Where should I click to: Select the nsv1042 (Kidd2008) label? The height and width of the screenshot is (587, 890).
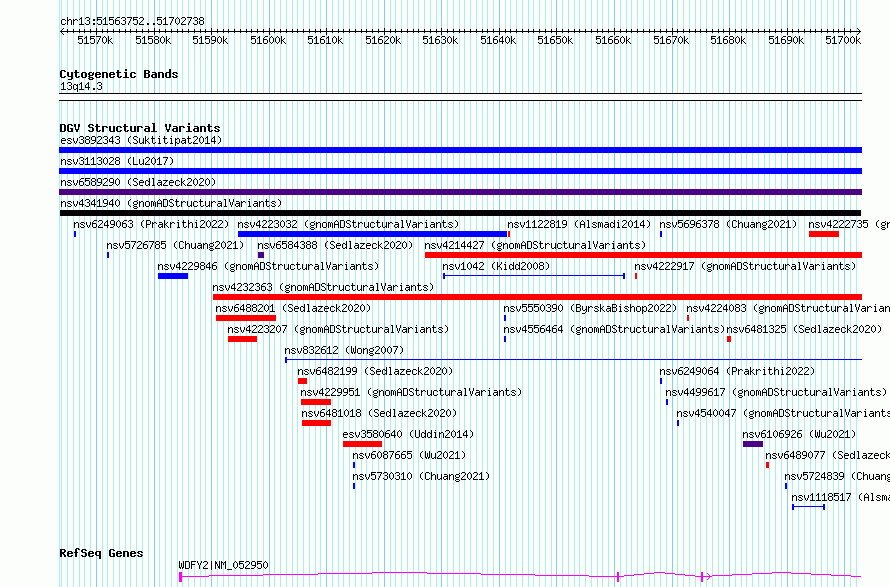496,266
